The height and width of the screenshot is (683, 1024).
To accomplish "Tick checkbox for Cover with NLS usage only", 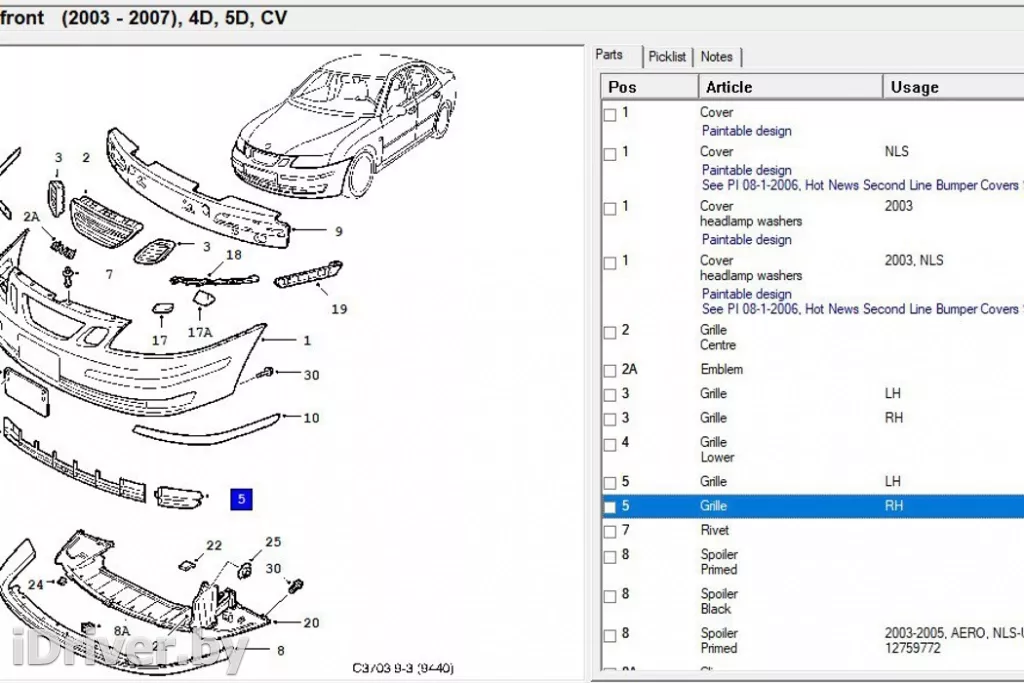I will point(610,154).
